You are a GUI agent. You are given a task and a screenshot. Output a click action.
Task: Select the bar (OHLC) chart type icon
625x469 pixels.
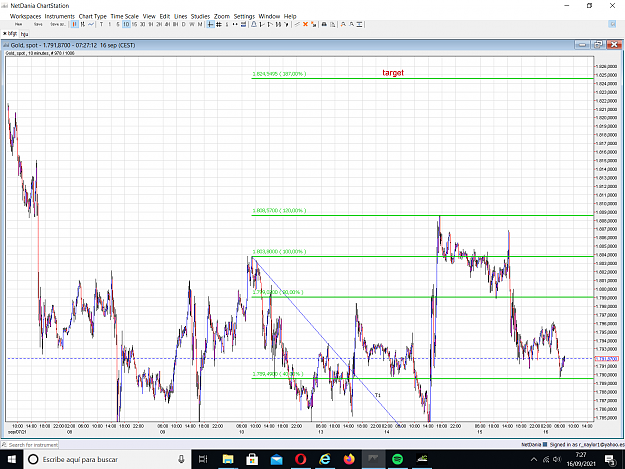[x=83, y=24]
